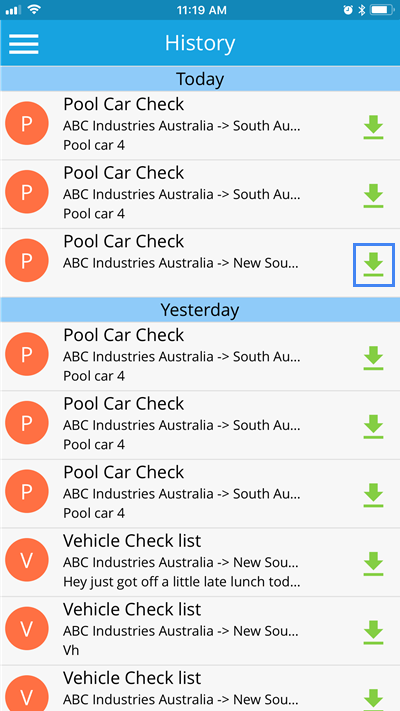This screenshot has width=400, height=711.
Task: Tap the battery icon in status bar
Action: pyautogui.click(x=381, y=10)
